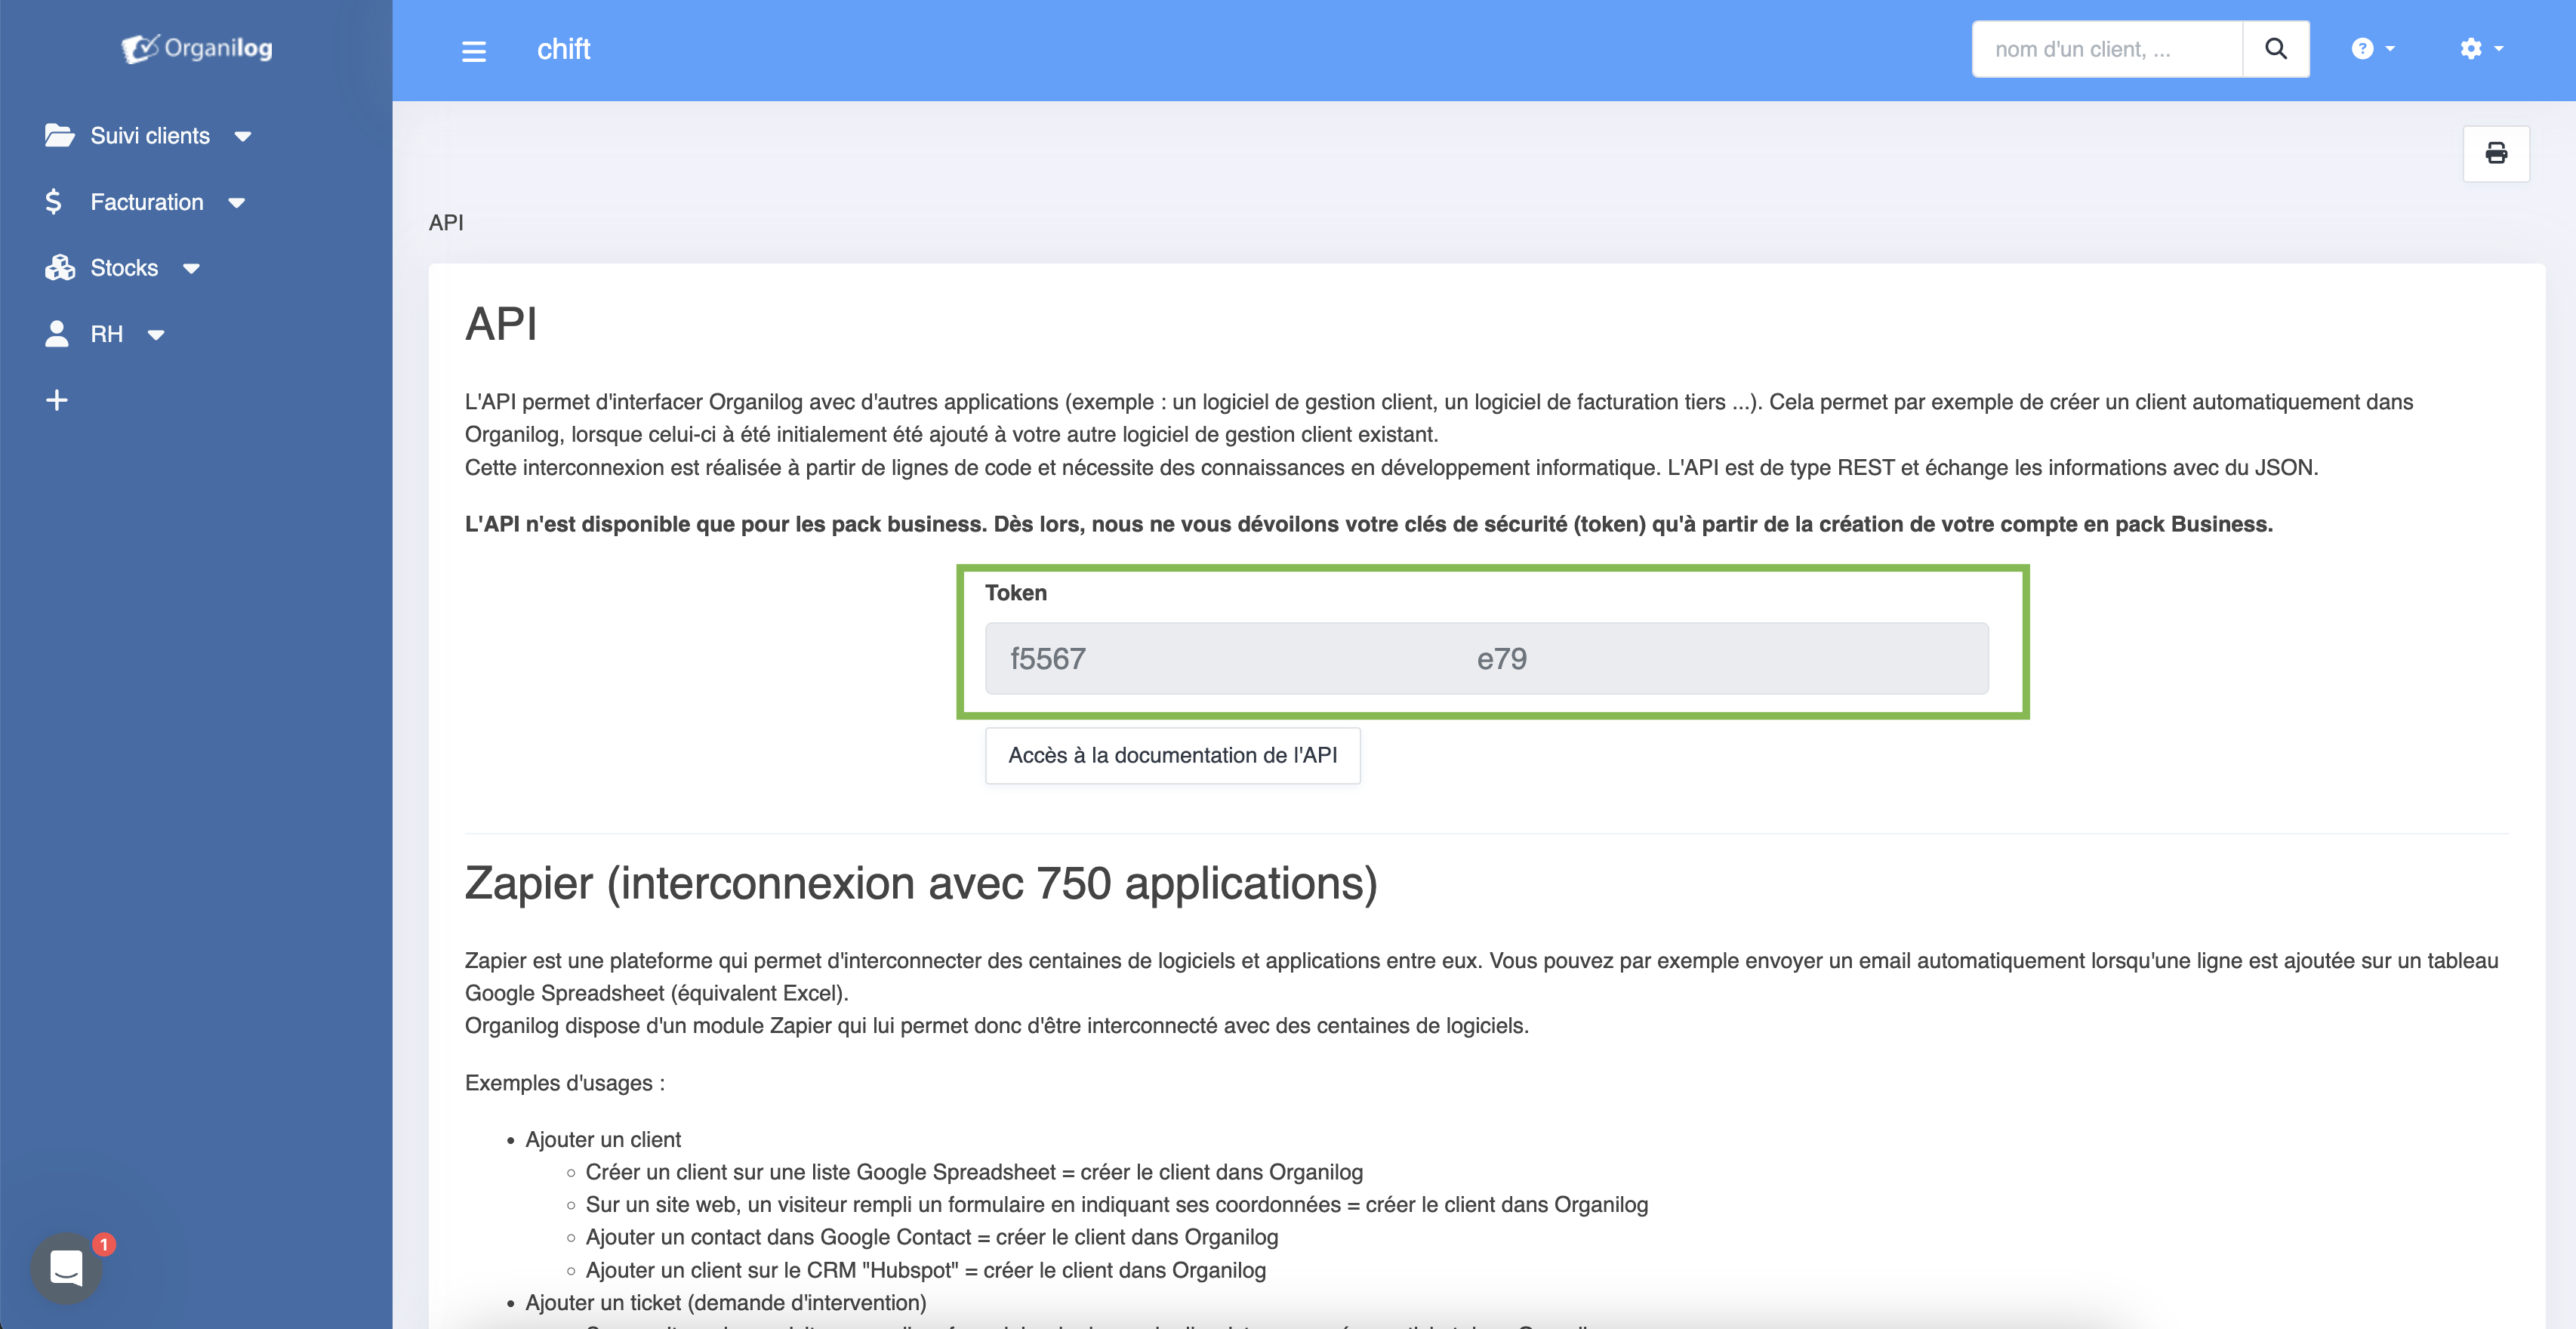The width and height of the screenshot is (2576, 1329).
Task: Expand the RH dropdown arrow
Action: 156,335
